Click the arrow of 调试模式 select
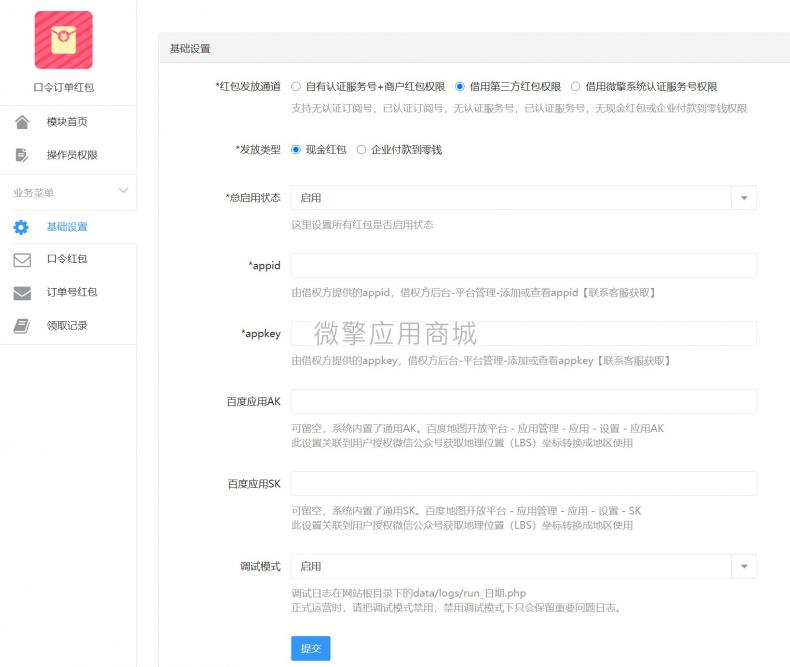 [x=744, y=567]
